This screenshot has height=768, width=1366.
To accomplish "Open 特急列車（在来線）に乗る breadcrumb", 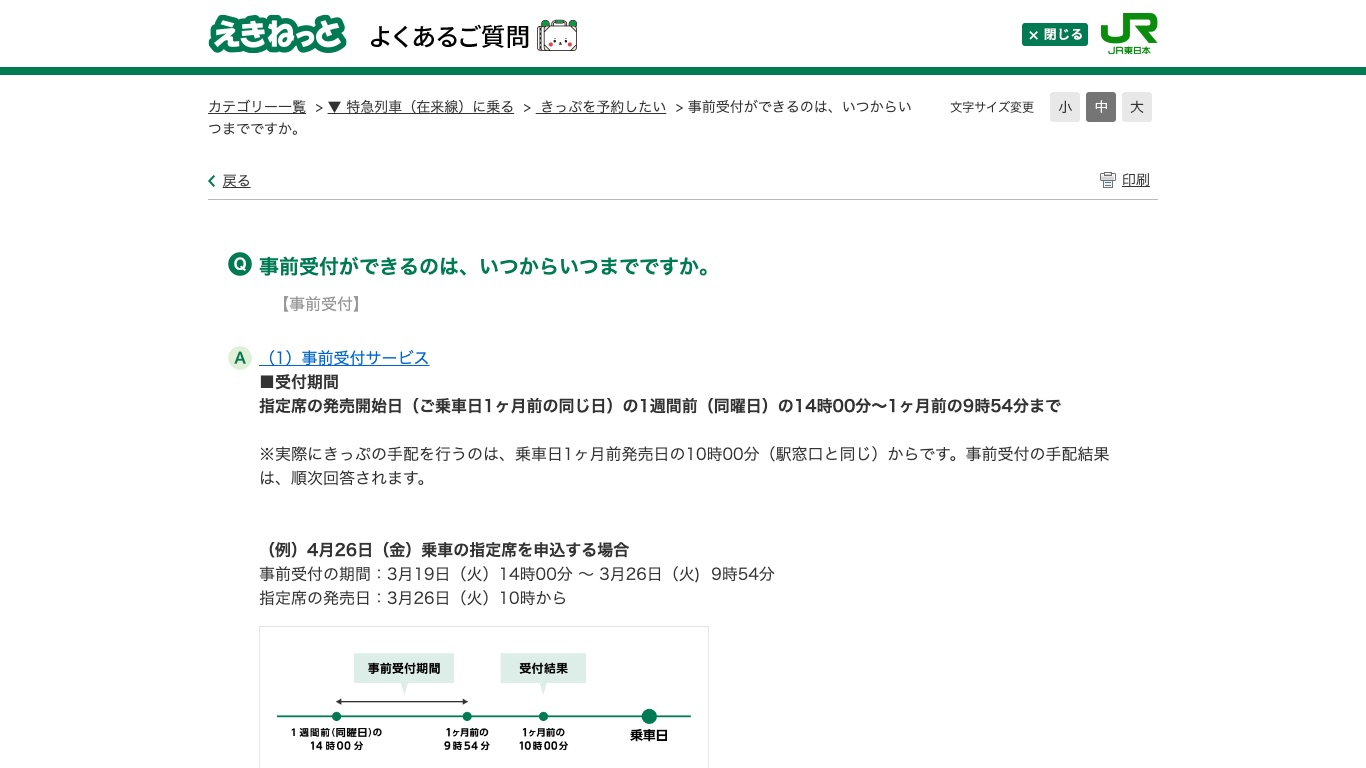I will (x=421, y=107).
